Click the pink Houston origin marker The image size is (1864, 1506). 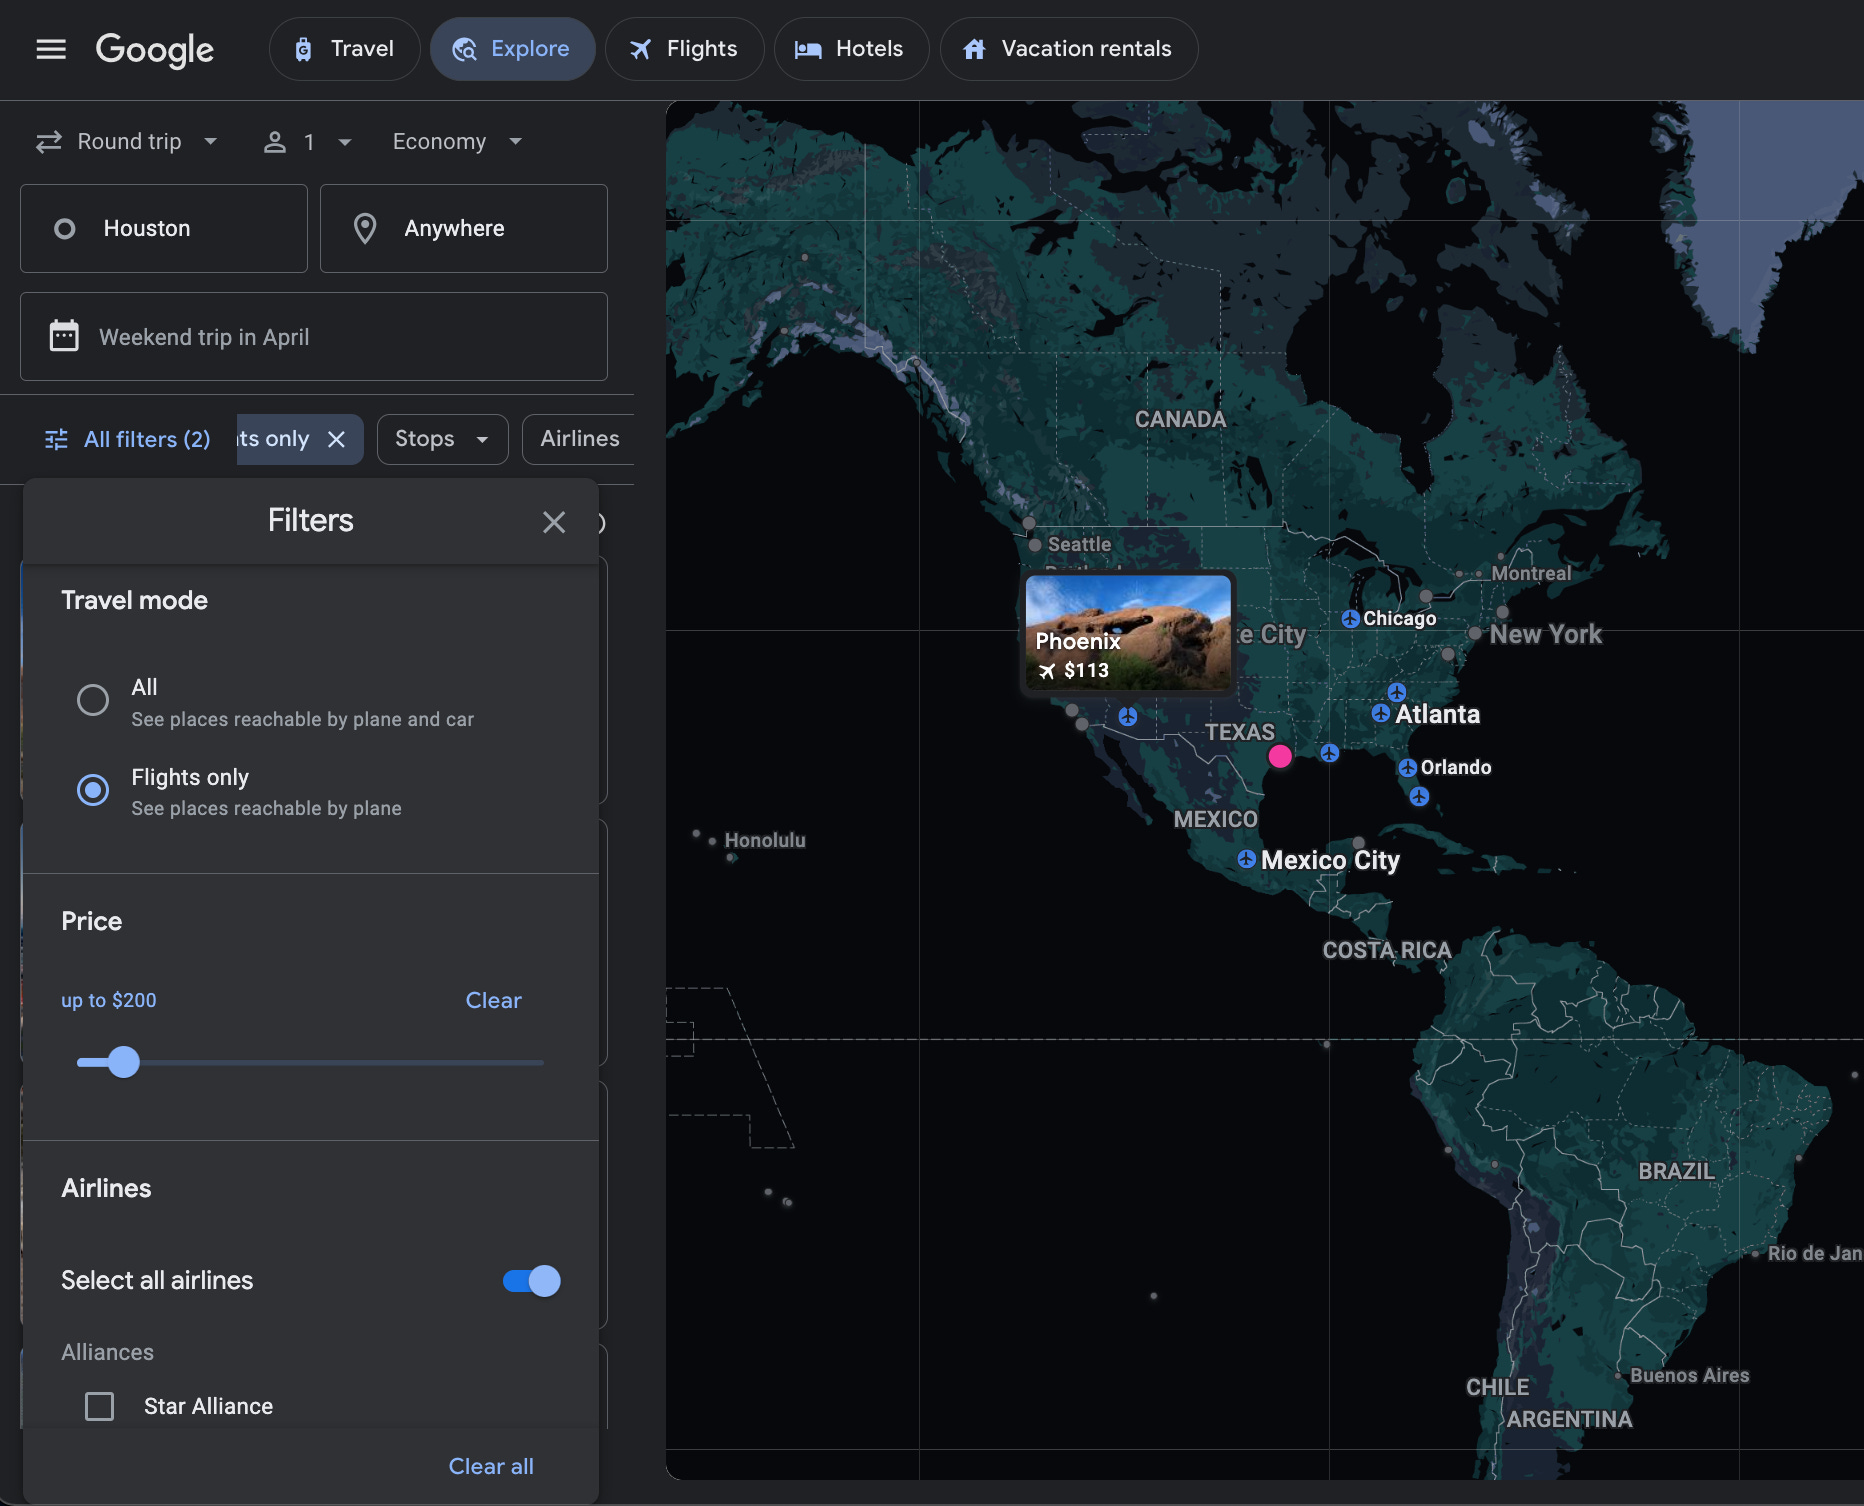[1280, 756]
